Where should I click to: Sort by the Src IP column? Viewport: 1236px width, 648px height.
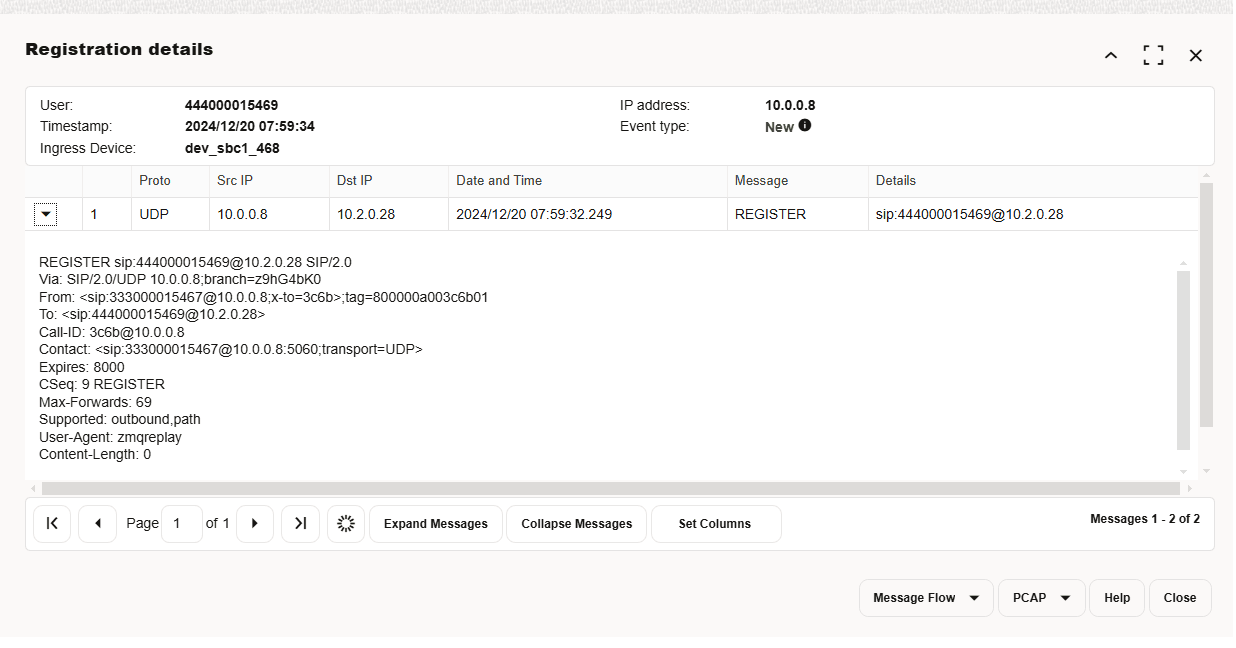tap(235, 180)
